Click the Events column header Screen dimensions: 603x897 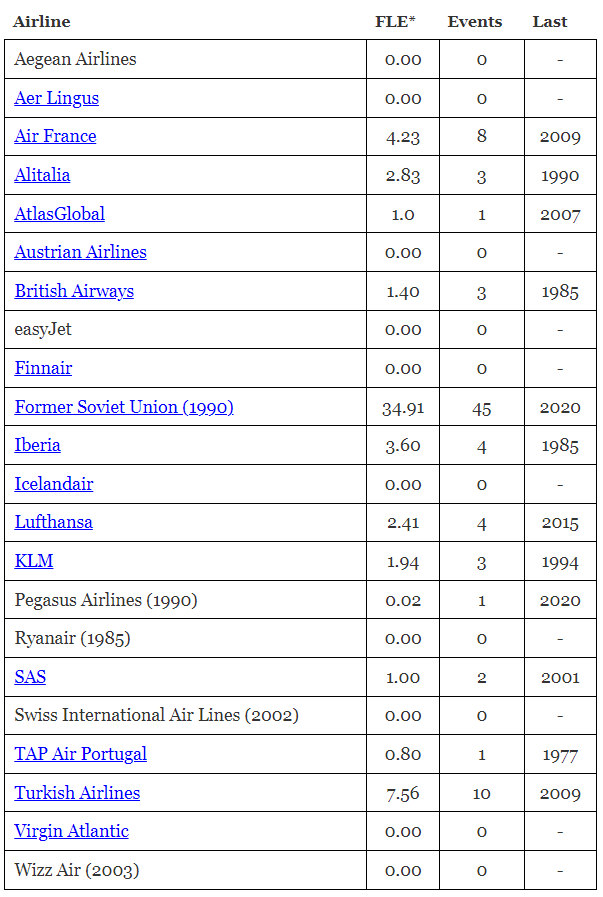click(475, 21)
